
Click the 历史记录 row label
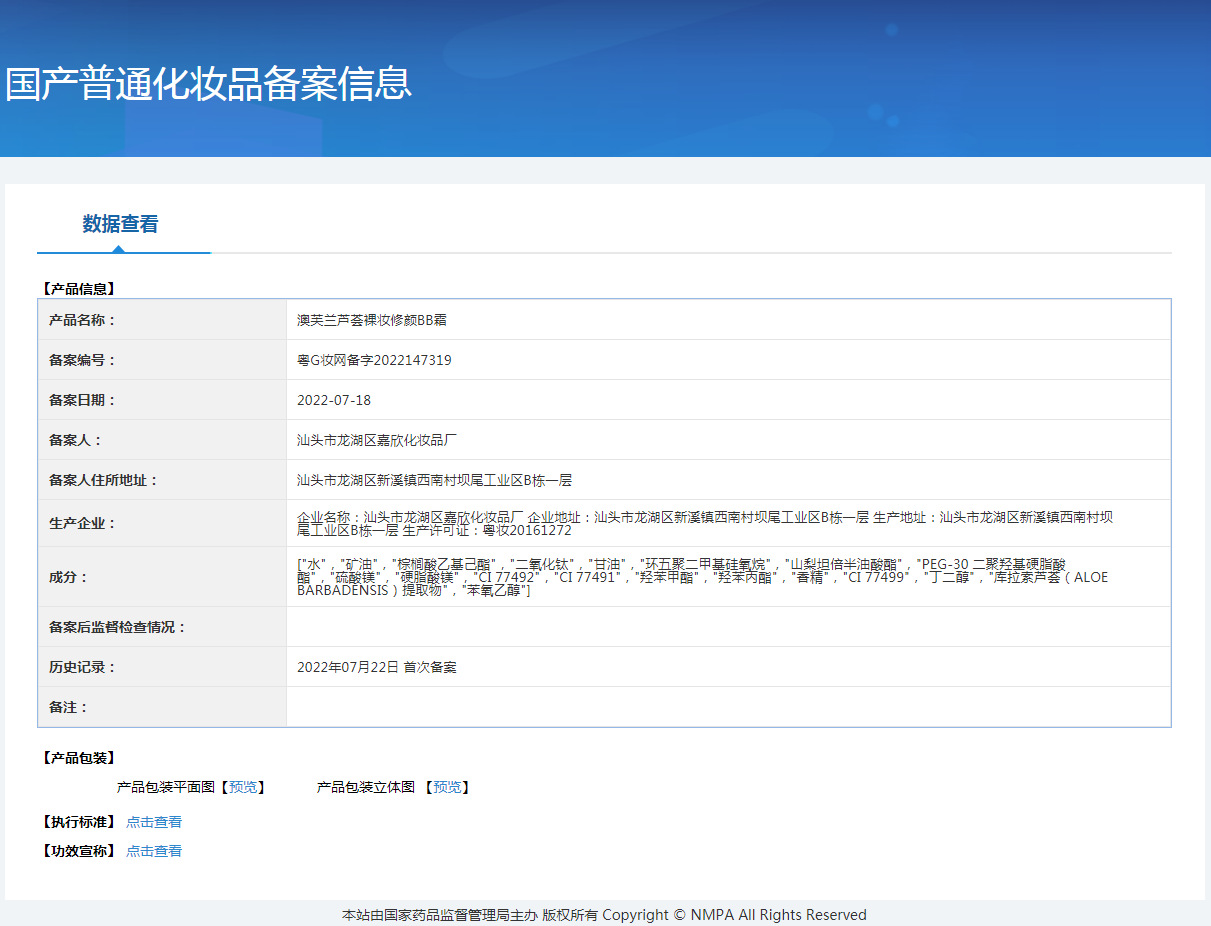tap(82, 667)
